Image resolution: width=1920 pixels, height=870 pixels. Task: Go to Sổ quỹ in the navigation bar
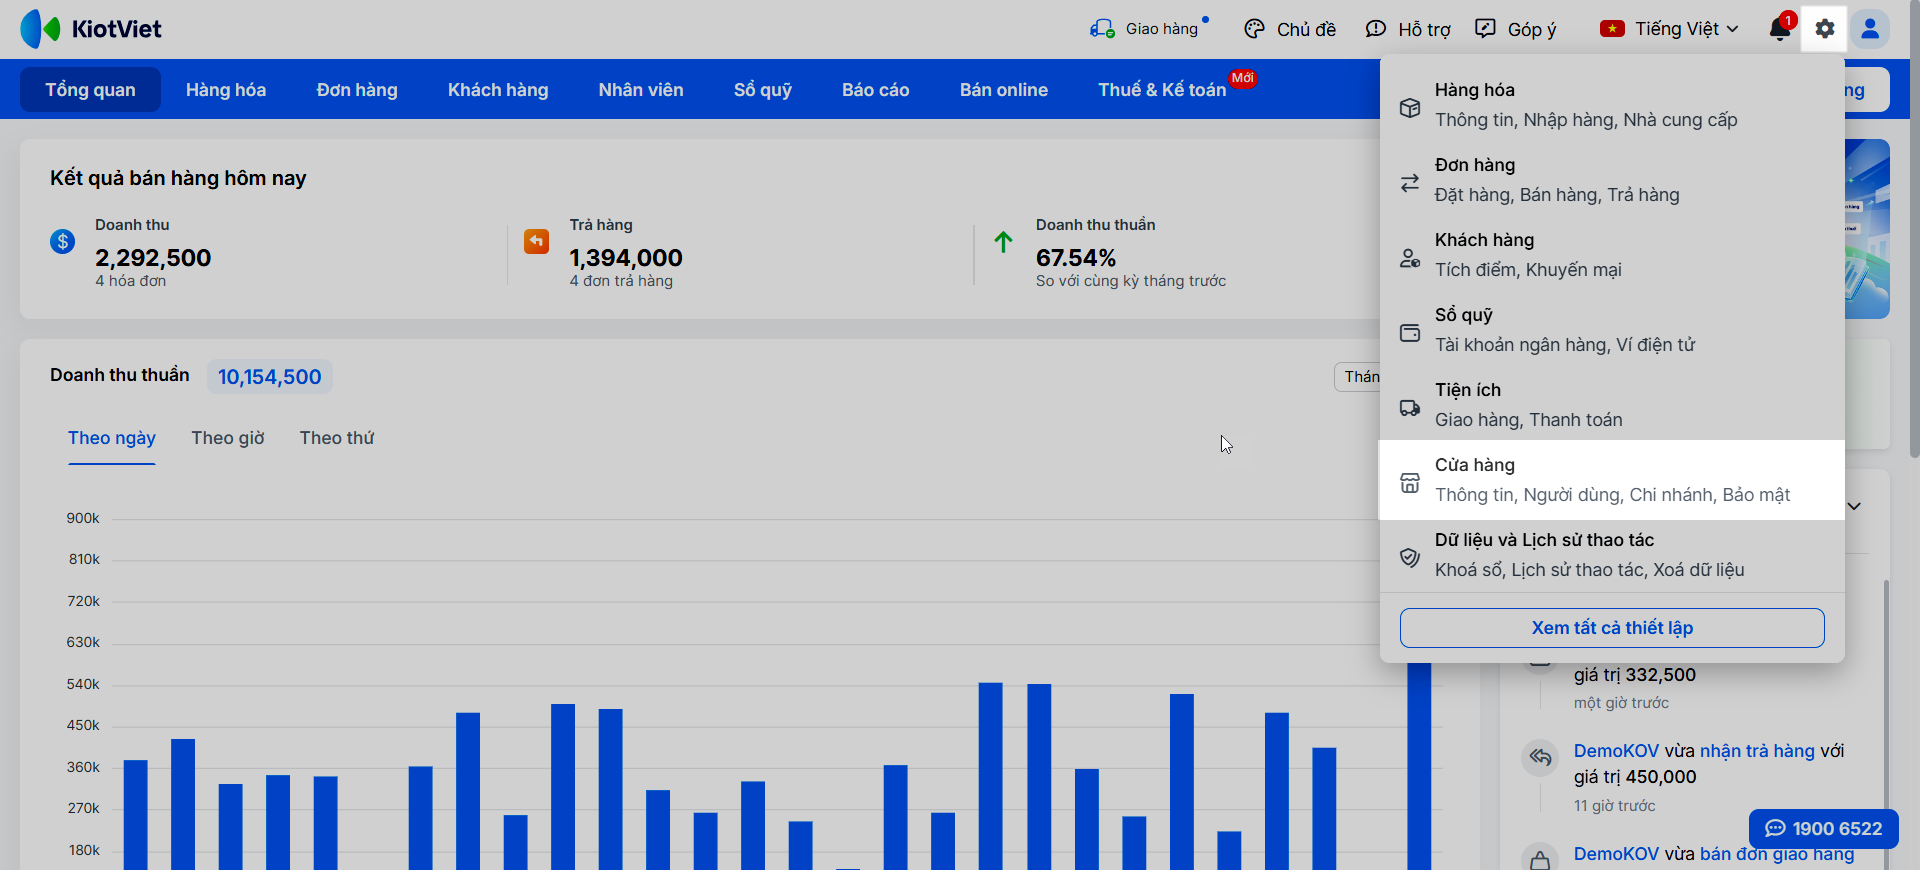point(763,90)
